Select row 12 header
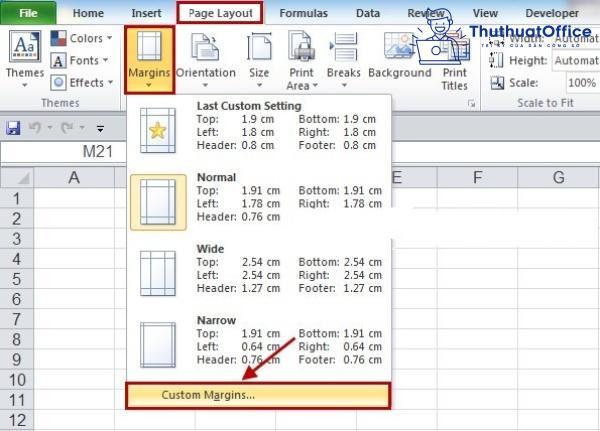Image resolution: width=600 pixels, height=431 pixels. point(16,420)
